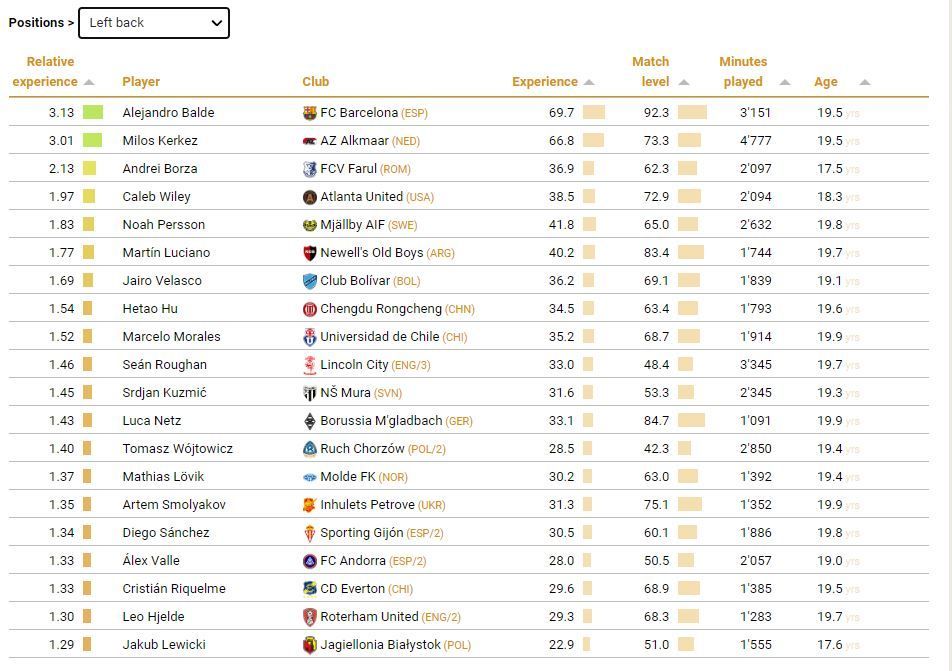This screenshot has width=952, height=671.
Task: Click Balde's 92.3 match level bar
Action: coord(692,112)
